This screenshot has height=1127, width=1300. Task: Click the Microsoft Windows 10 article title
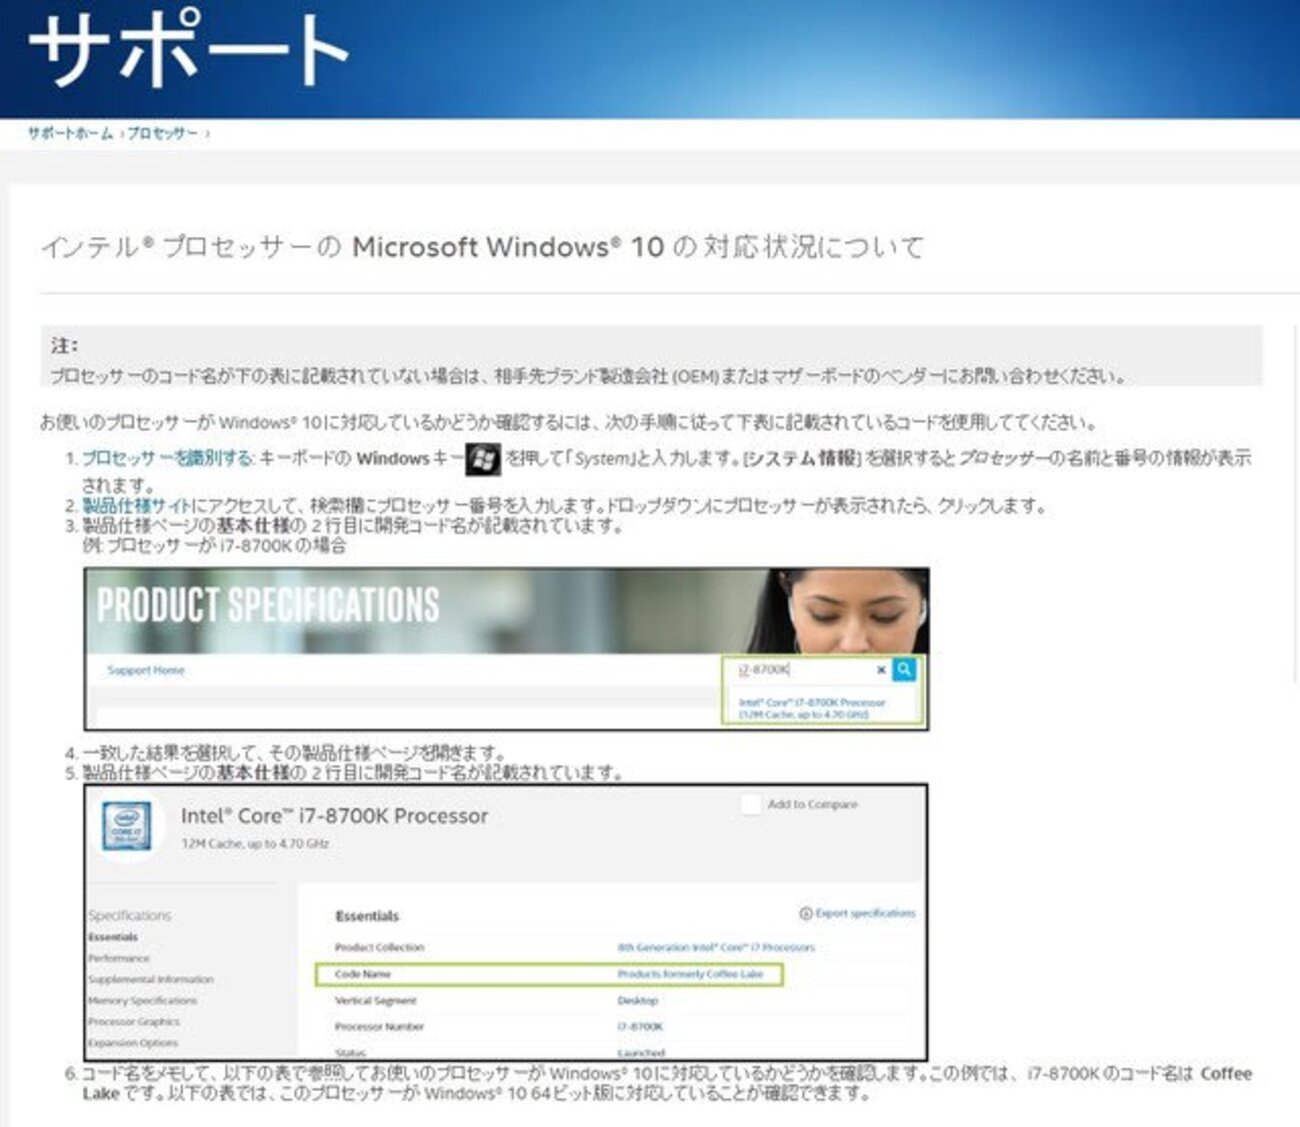pyautogui.click(x=483, y=247)
